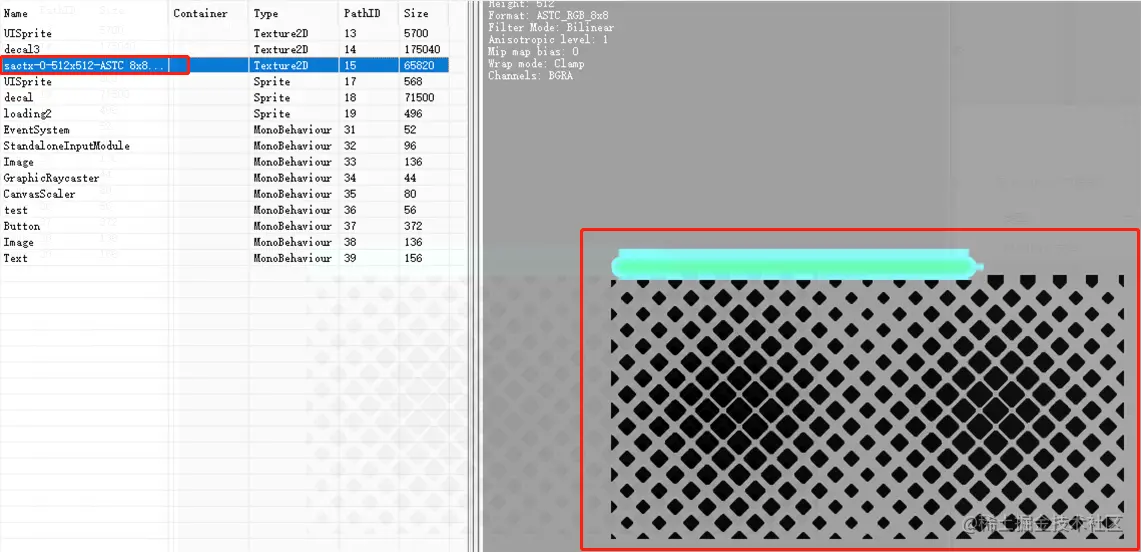The height and width of the screenshot is (552, 1141).
Task: Click the size value 496 of loading2
Action: pos(413,113)
